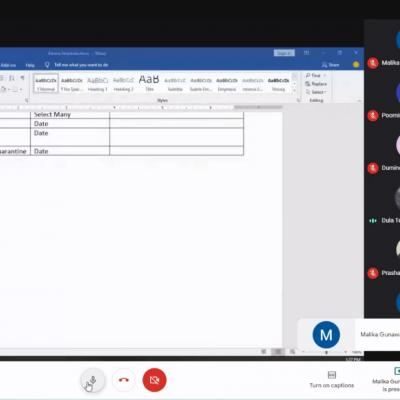This screenshot has width=400, height=400.
Task: Click the Find tool in Editing group
Action: pos(314,75)
